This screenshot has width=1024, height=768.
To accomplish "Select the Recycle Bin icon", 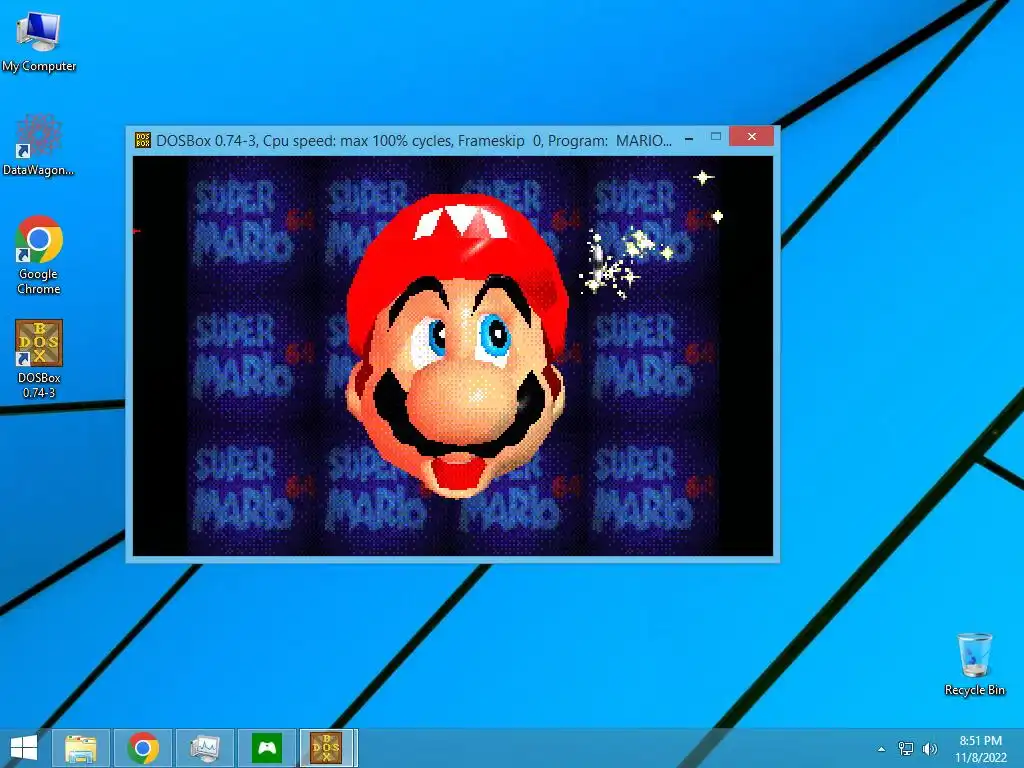I will coord(974,664).
